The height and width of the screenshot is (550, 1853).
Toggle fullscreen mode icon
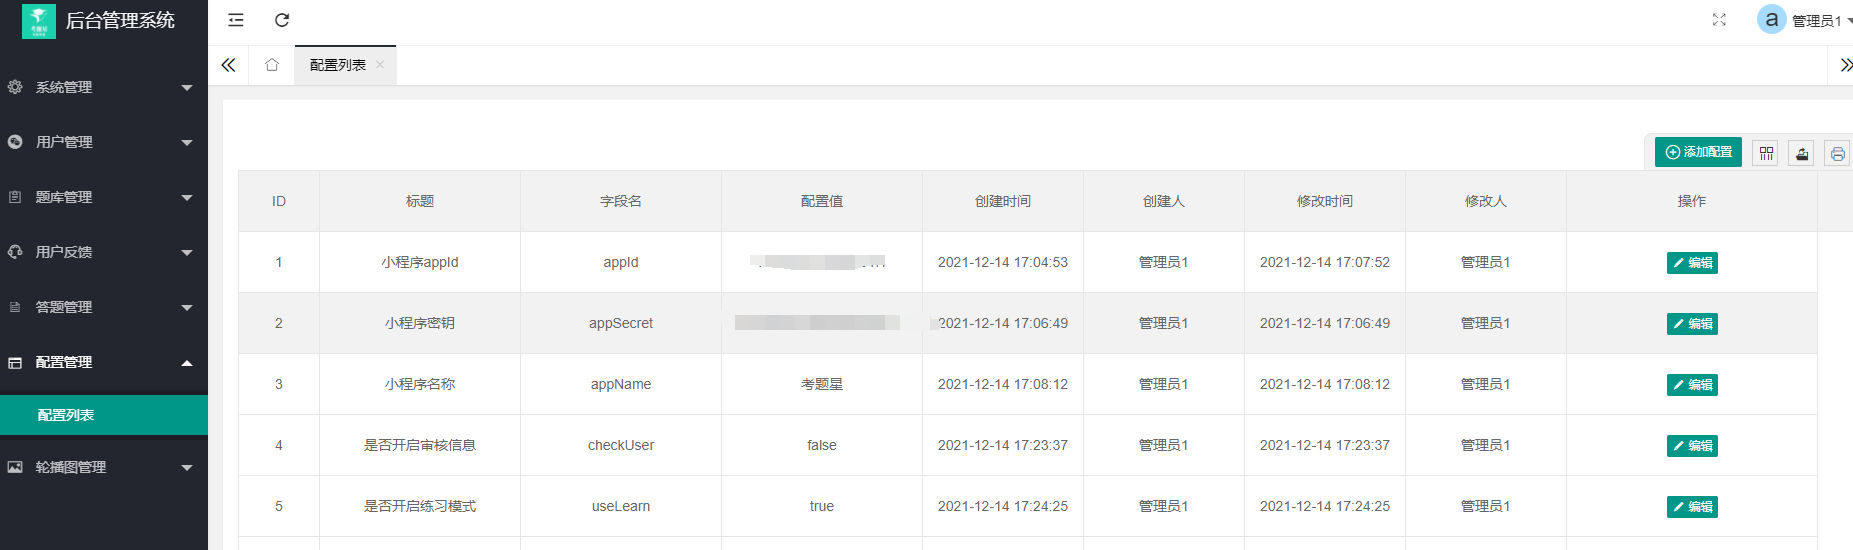(1719, 20)
